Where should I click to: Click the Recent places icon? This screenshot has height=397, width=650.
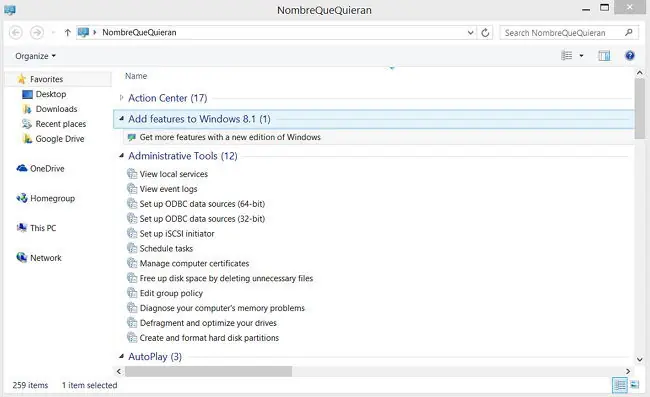[x=27, y=124]
